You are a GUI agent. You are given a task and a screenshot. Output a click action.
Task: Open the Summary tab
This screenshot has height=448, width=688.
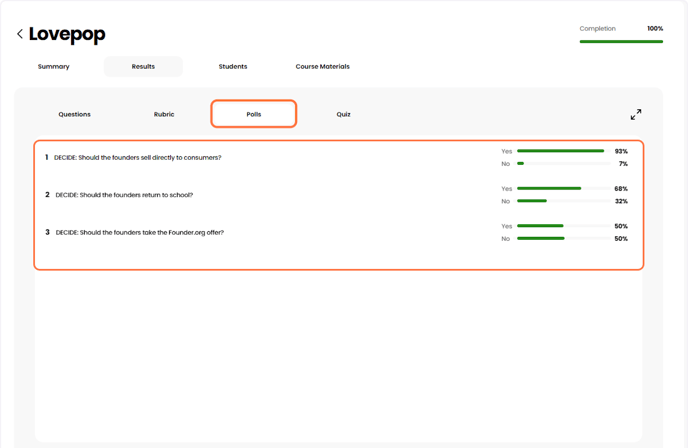pos(54,67)
